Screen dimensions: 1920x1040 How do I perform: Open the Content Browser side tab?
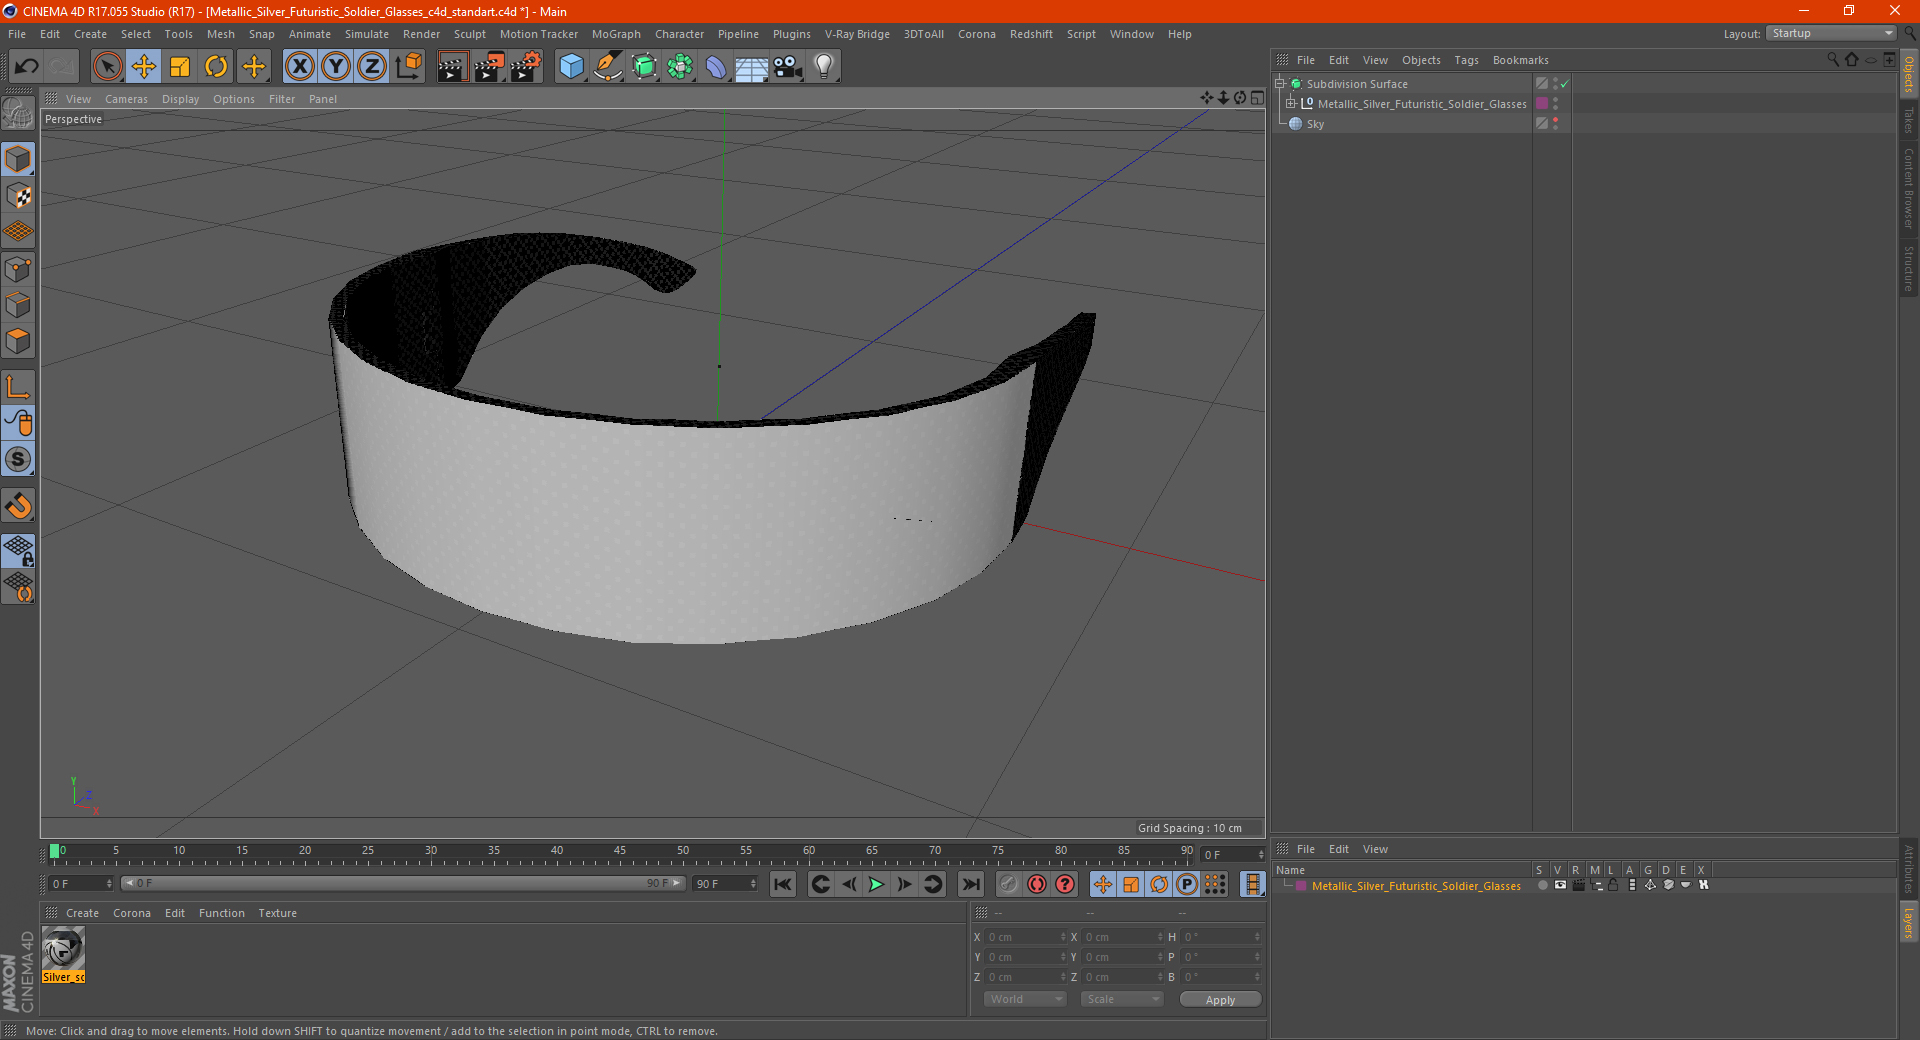(1909, 188)
